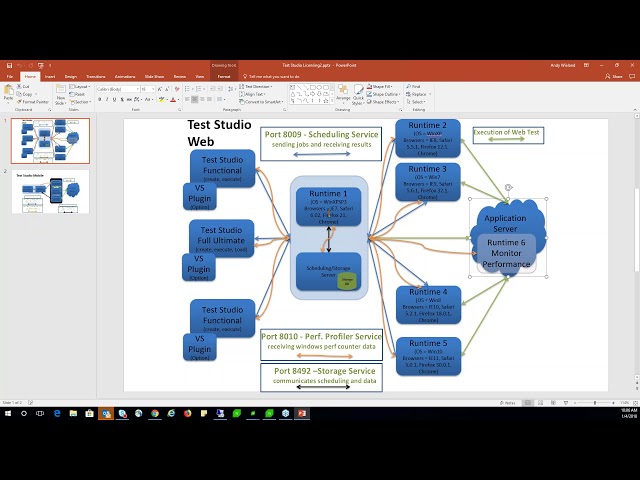Open Microsoft Edge from taskbar
The image size is (640, 480).
point(57,413)
